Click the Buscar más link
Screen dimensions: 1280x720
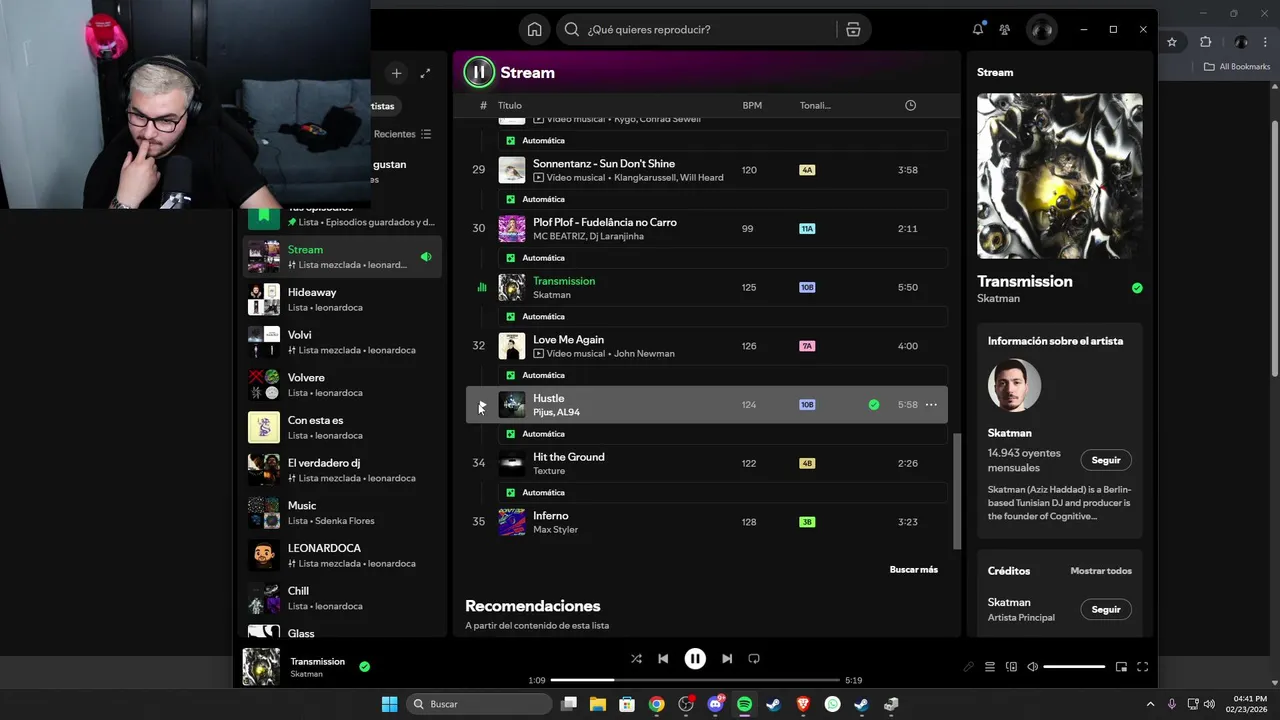coord(914,570)
